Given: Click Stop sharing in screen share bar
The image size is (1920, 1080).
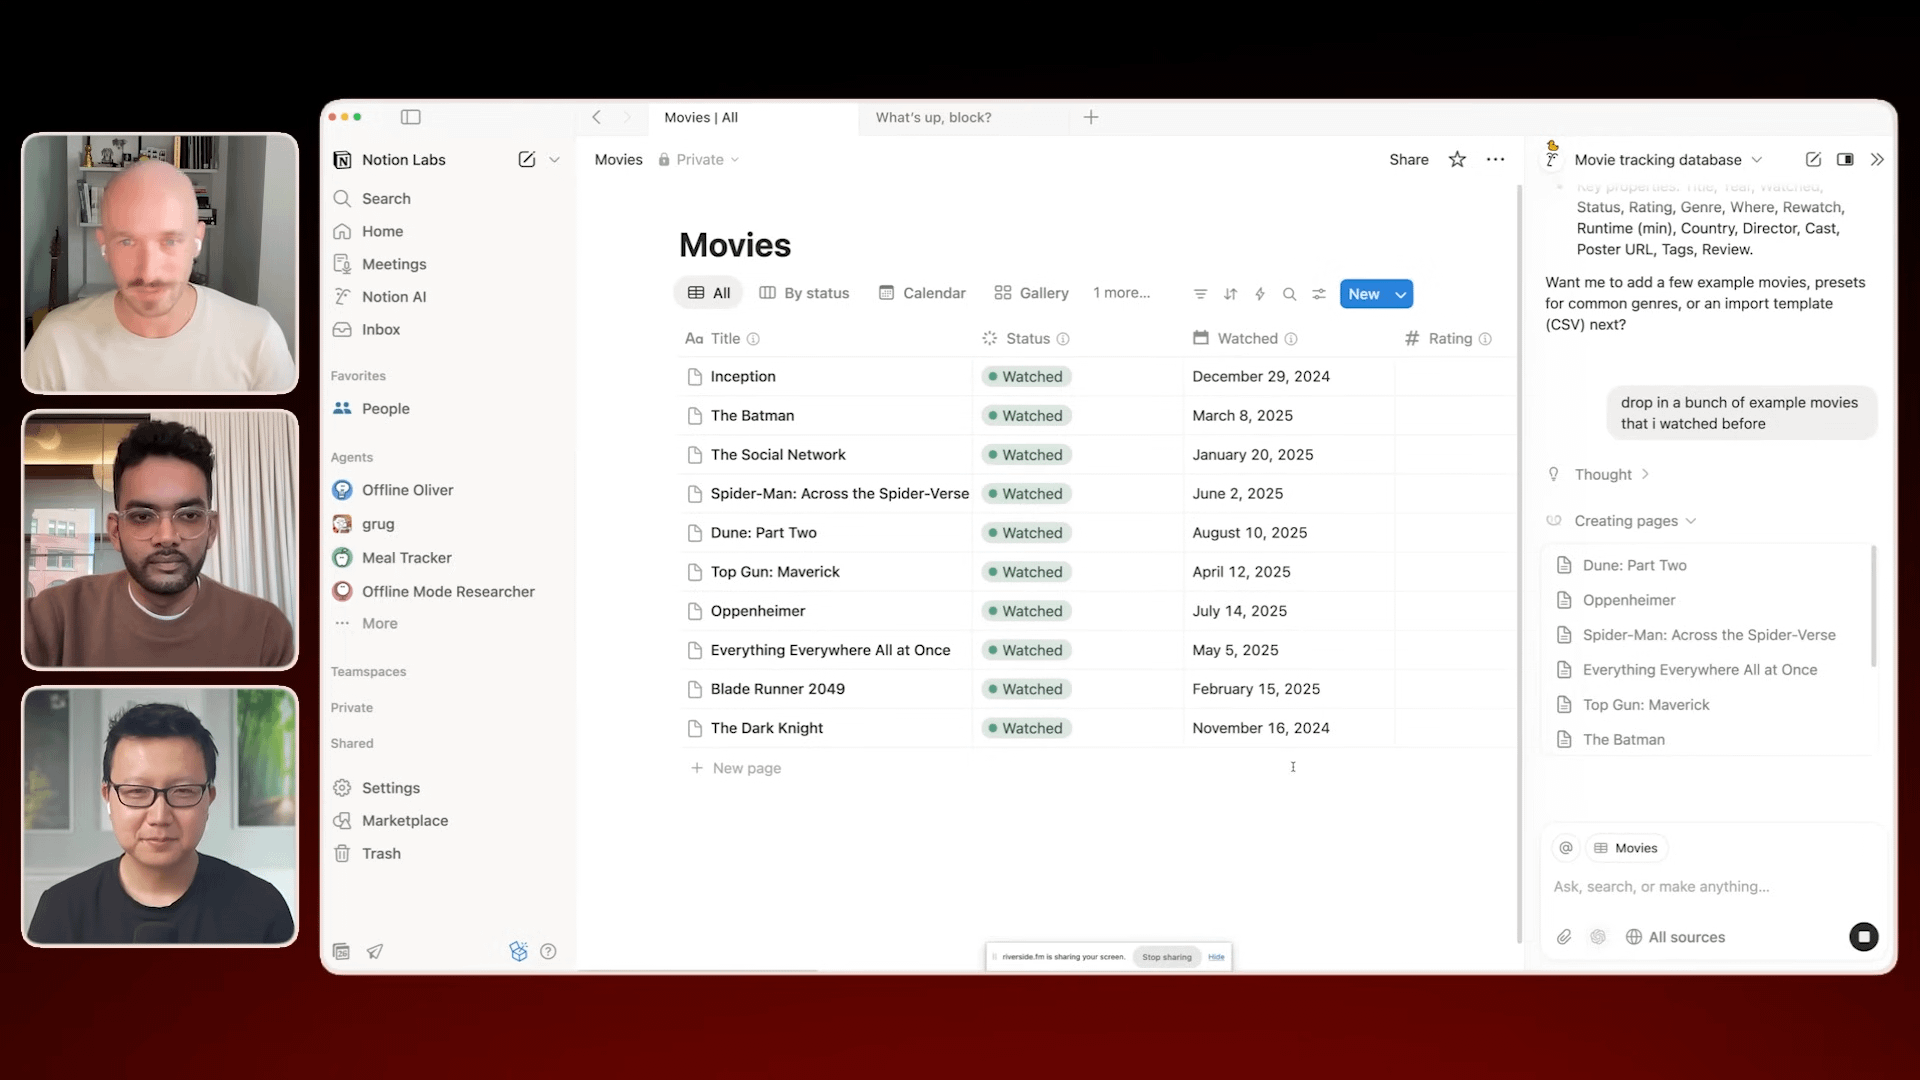Looking at the screenshot, I should pos(1166,957).
